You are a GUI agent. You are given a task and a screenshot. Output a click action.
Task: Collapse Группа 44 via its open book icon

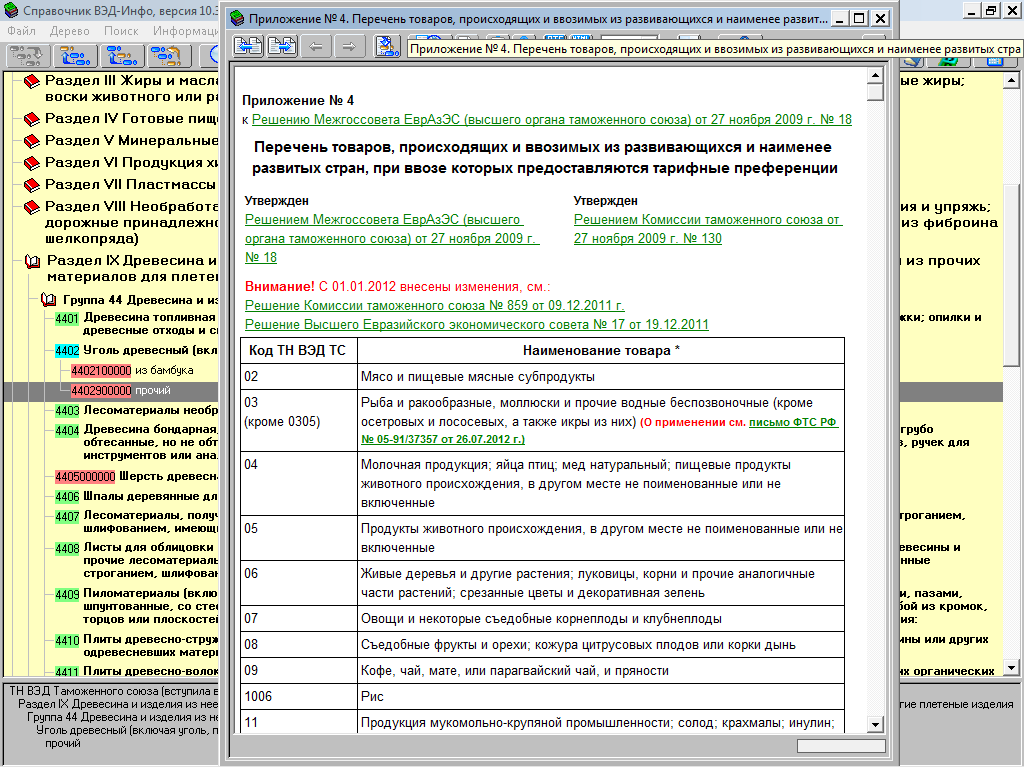tap(48, 300)
